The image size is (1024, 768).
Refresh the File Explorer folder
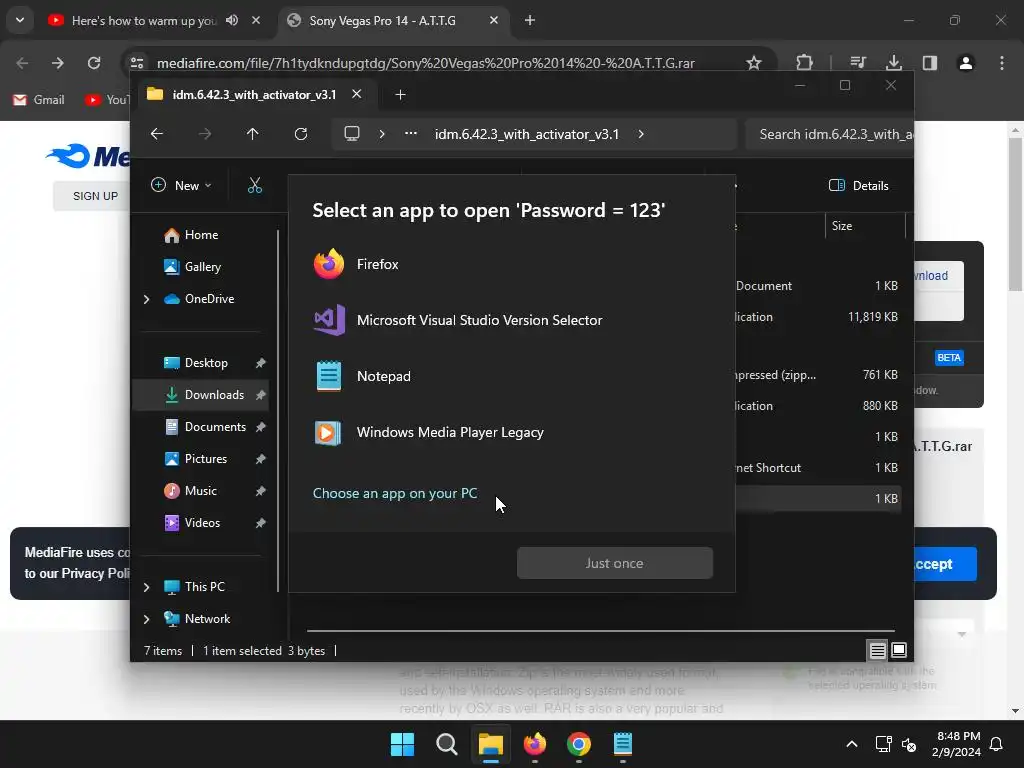pyautogui.click(x=300, y=134)
